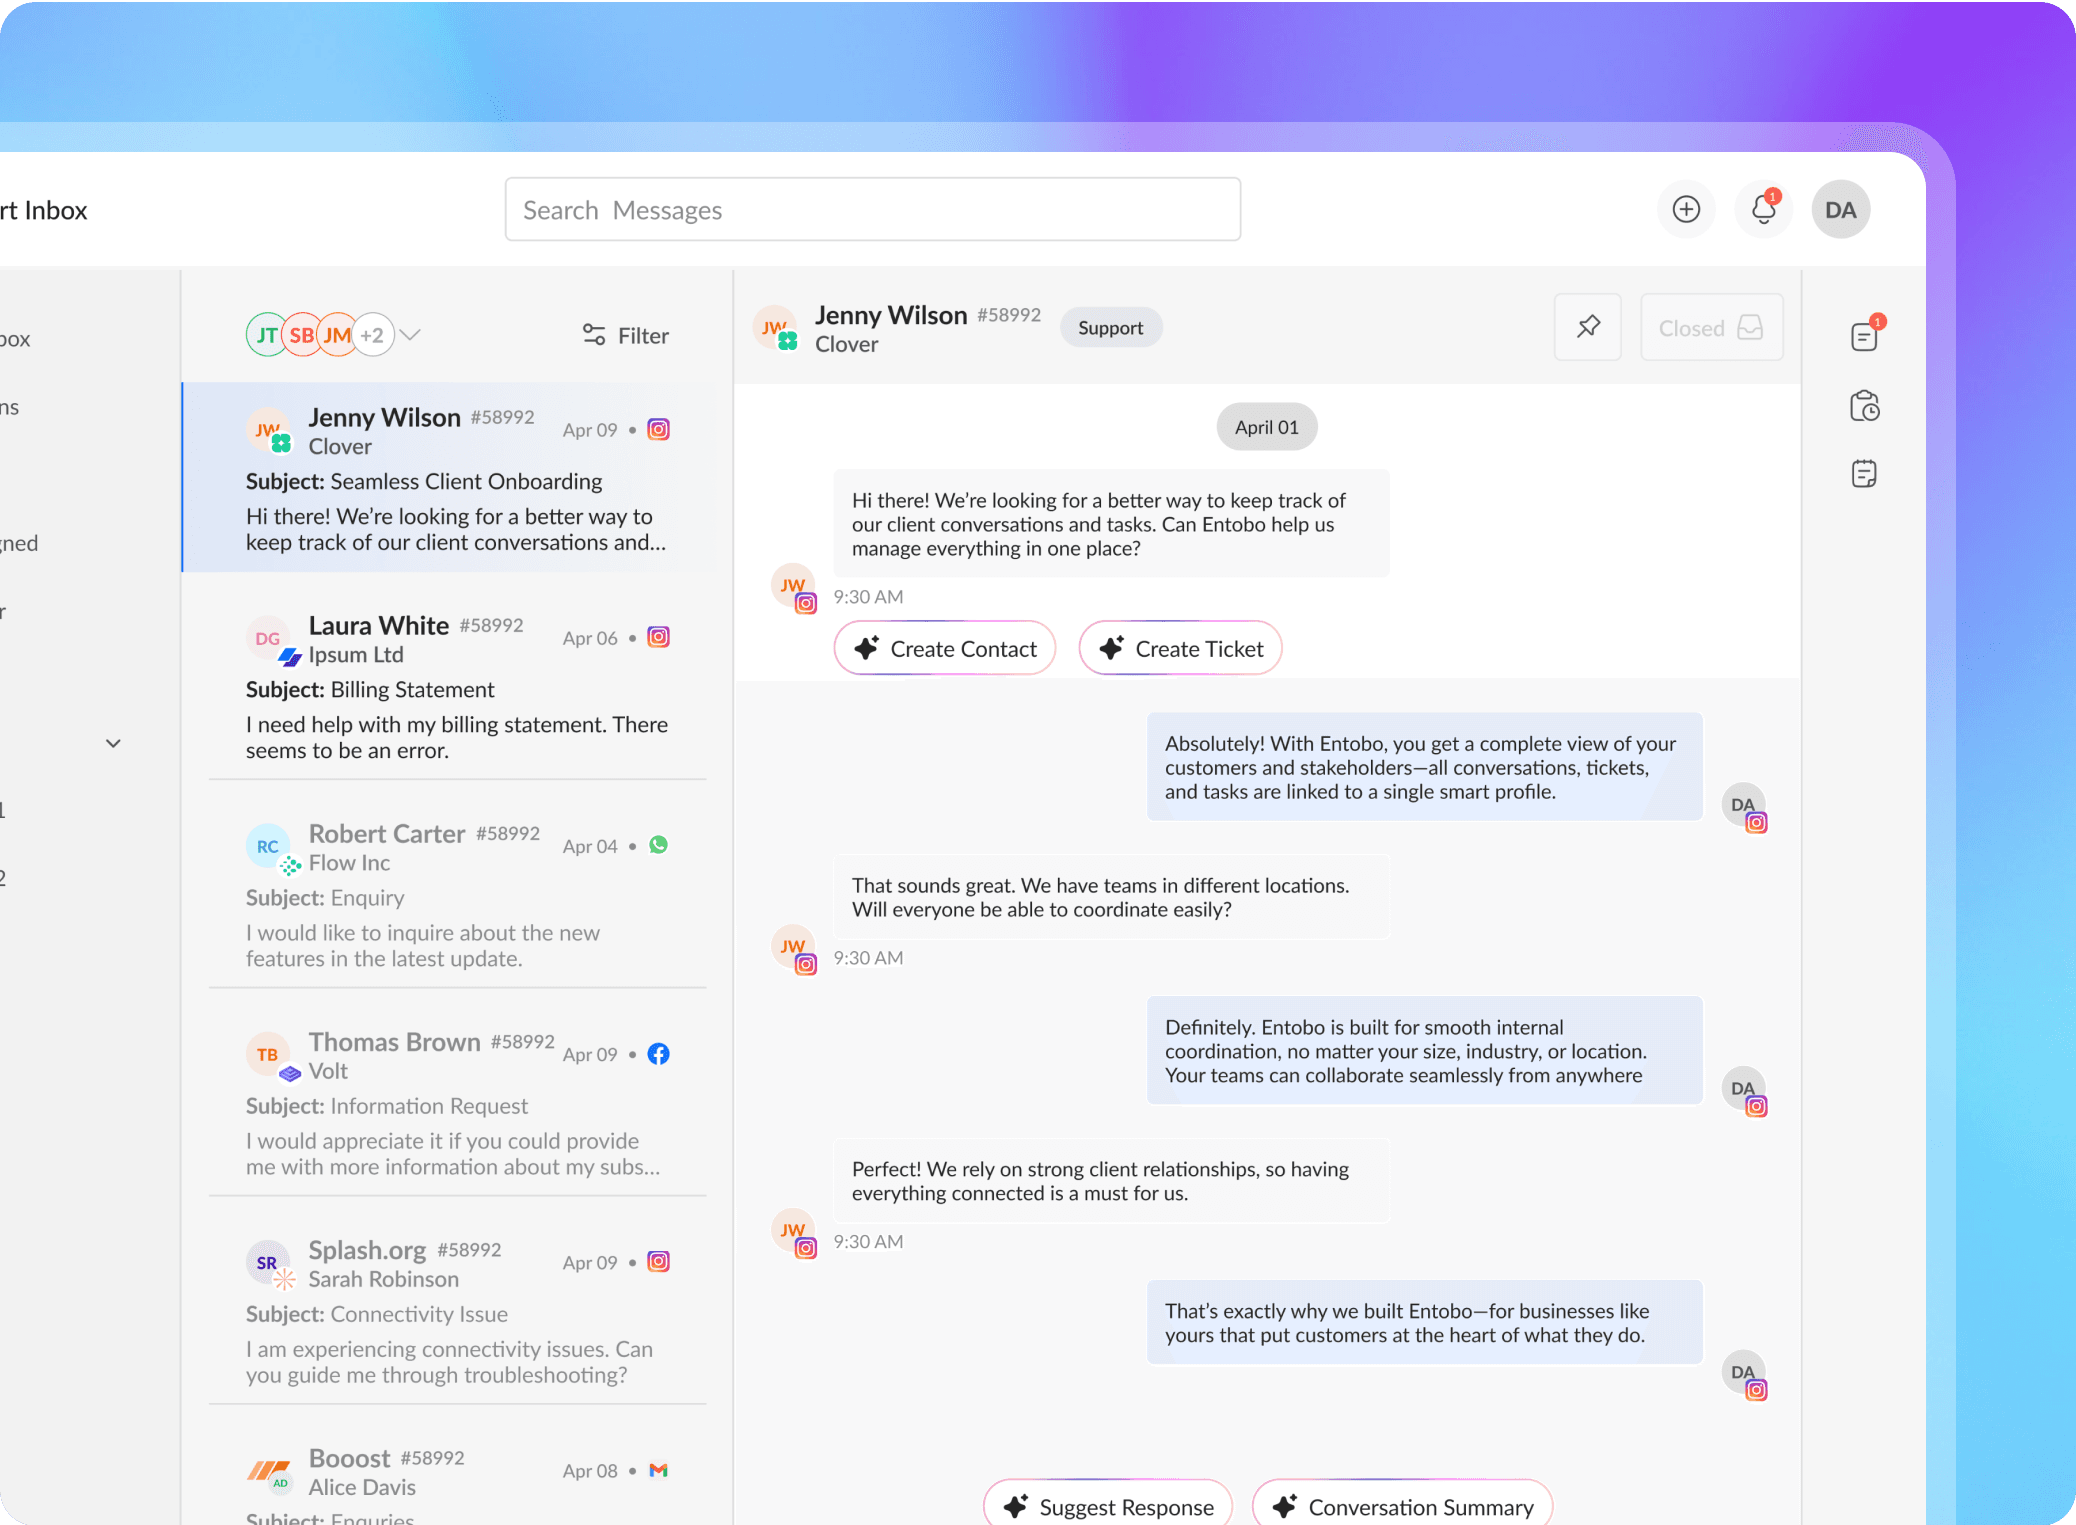Screen dimensions: 2076x1525
Task: Toggle the Closed status button
Action: [x=1711, y=327]
